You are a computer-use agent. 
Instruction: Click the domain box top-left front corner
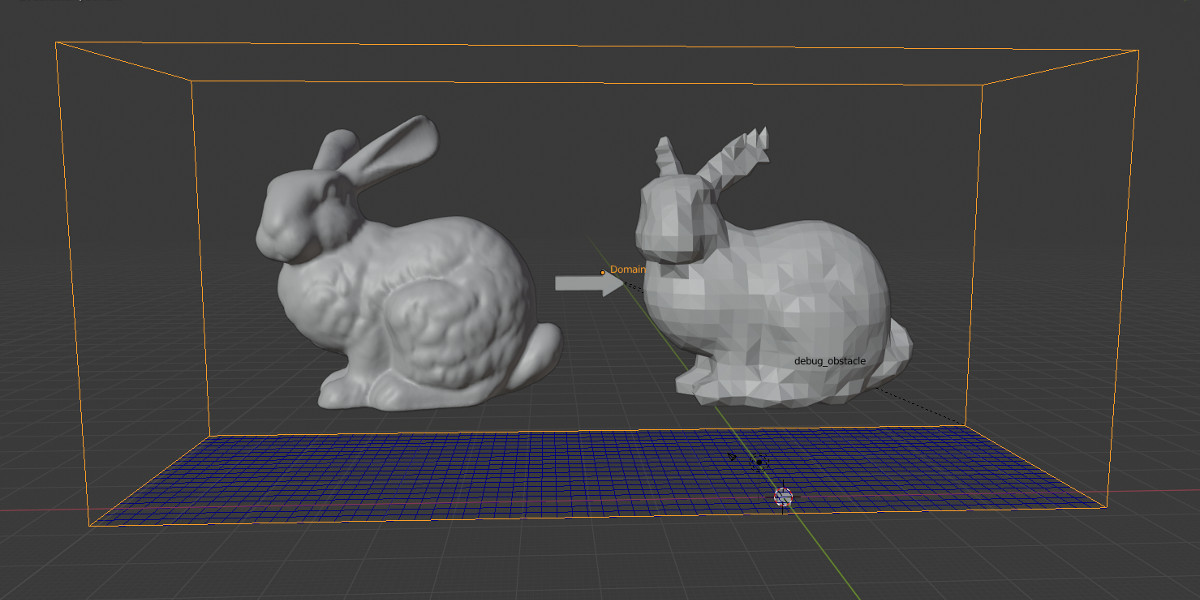pos(57,42)
